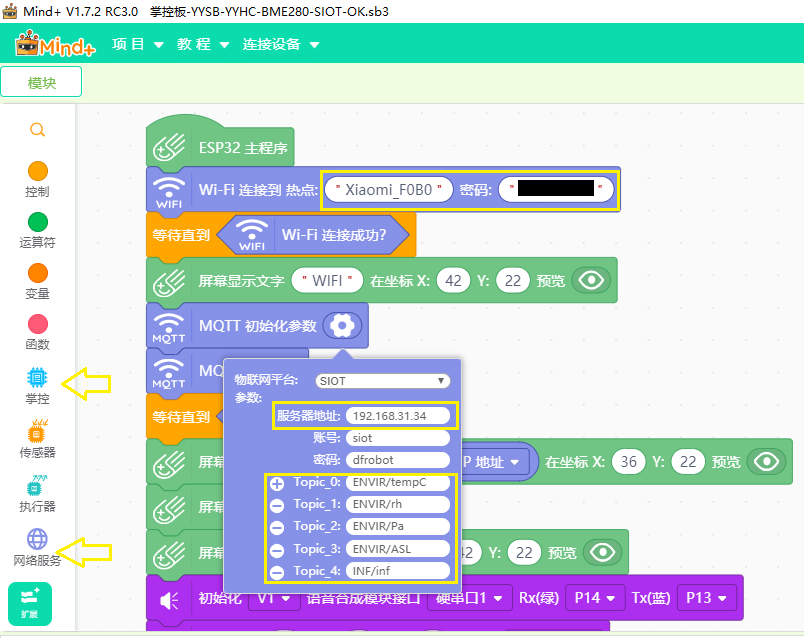Remove Topic_1 with its minus button

[x=277, y=506]
